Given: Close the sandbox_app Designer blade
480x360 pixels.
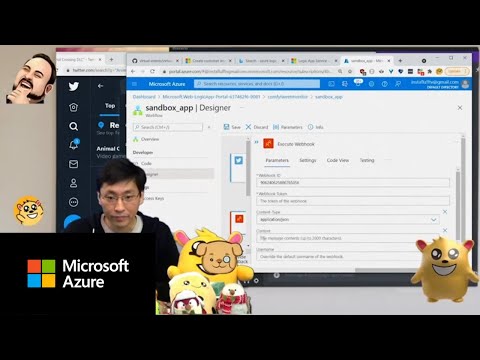Looking at the screenshot, I should (x=460, y=108).
